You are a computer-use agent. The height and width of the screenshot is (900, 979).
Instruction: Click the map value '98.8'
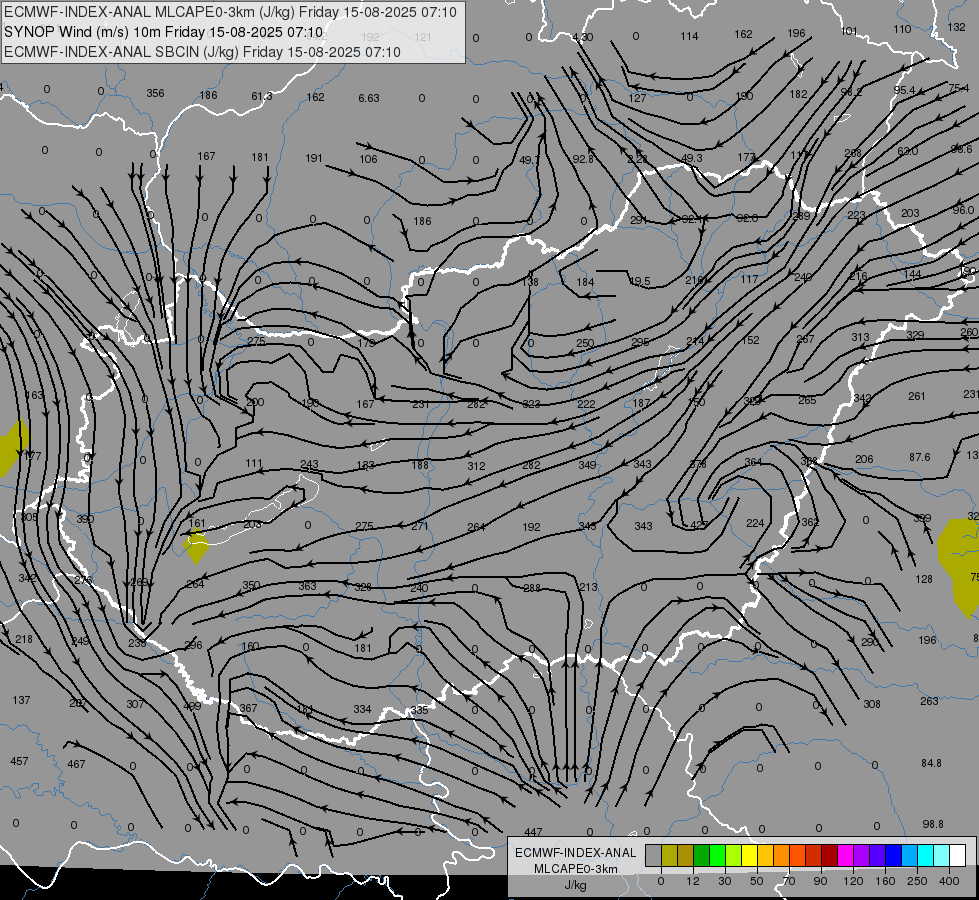[933, 824]
